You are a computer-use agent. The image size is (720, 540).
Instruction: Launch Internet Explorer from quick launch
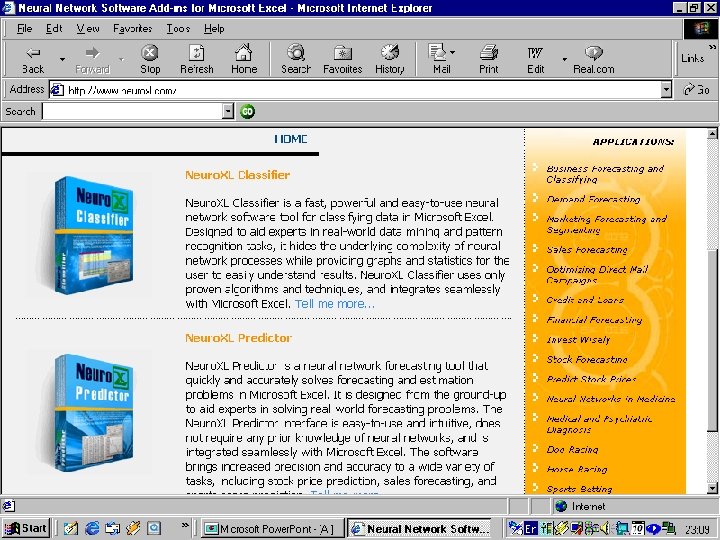pos(91,528)
